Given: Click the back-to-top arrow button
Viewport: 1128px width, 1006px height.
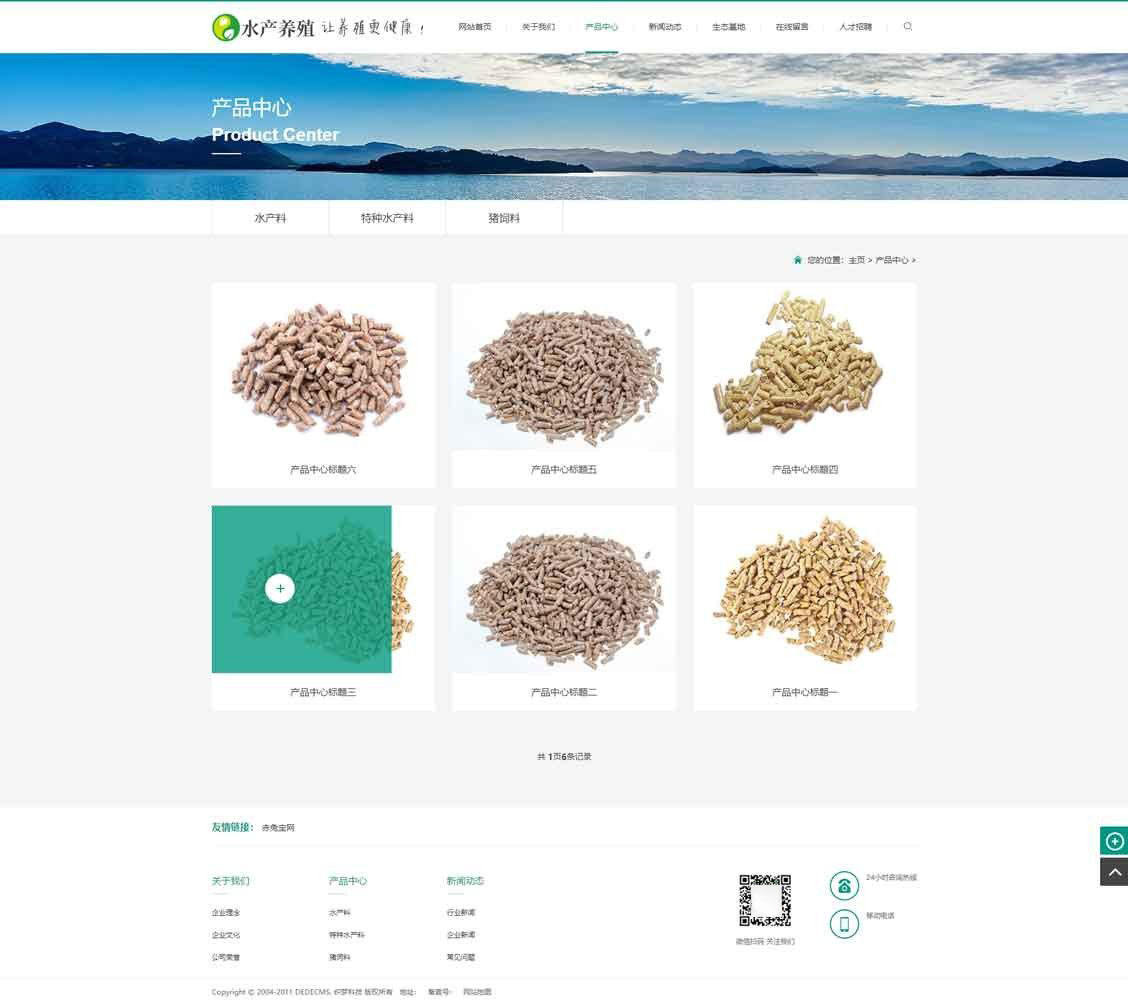Looking at the screenshot, I should click(1114, 872).
